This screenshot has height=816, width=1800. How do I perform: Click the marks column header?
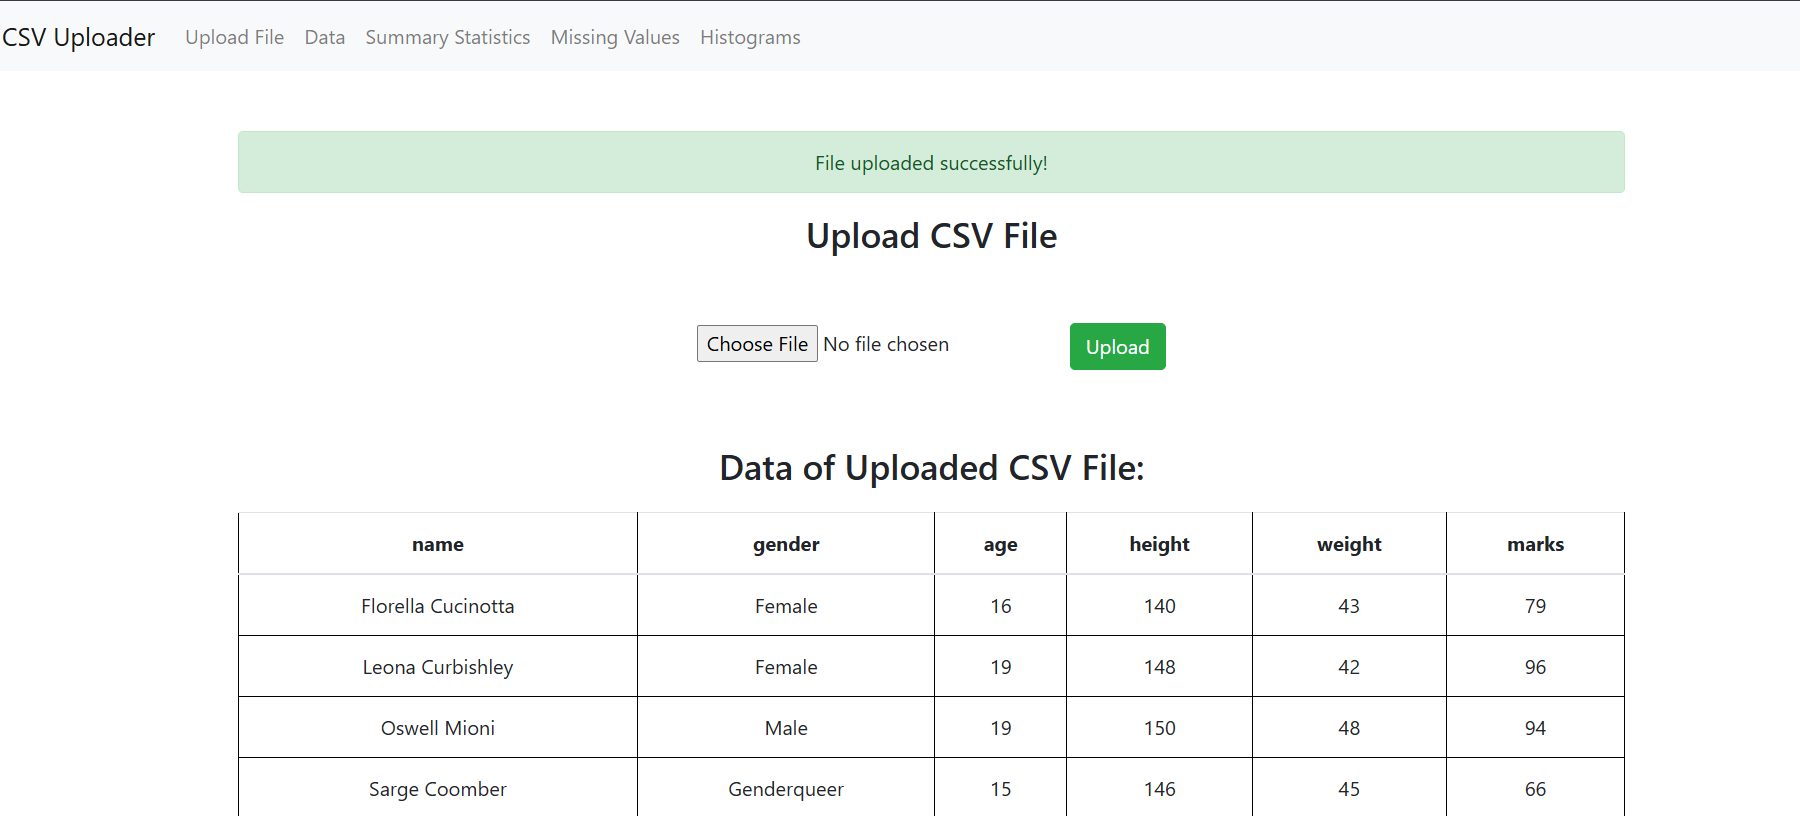(1535, 544)
